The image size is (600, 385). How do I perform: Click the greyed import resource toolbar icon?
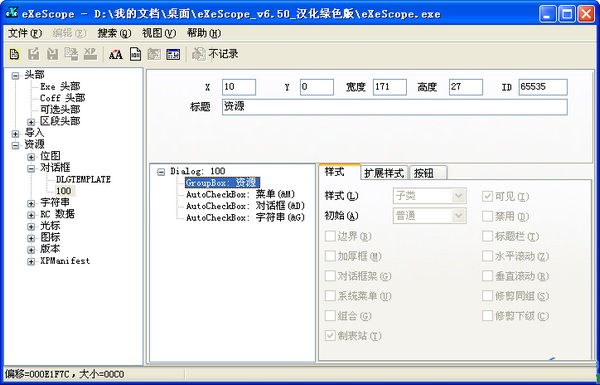point(52,54)
